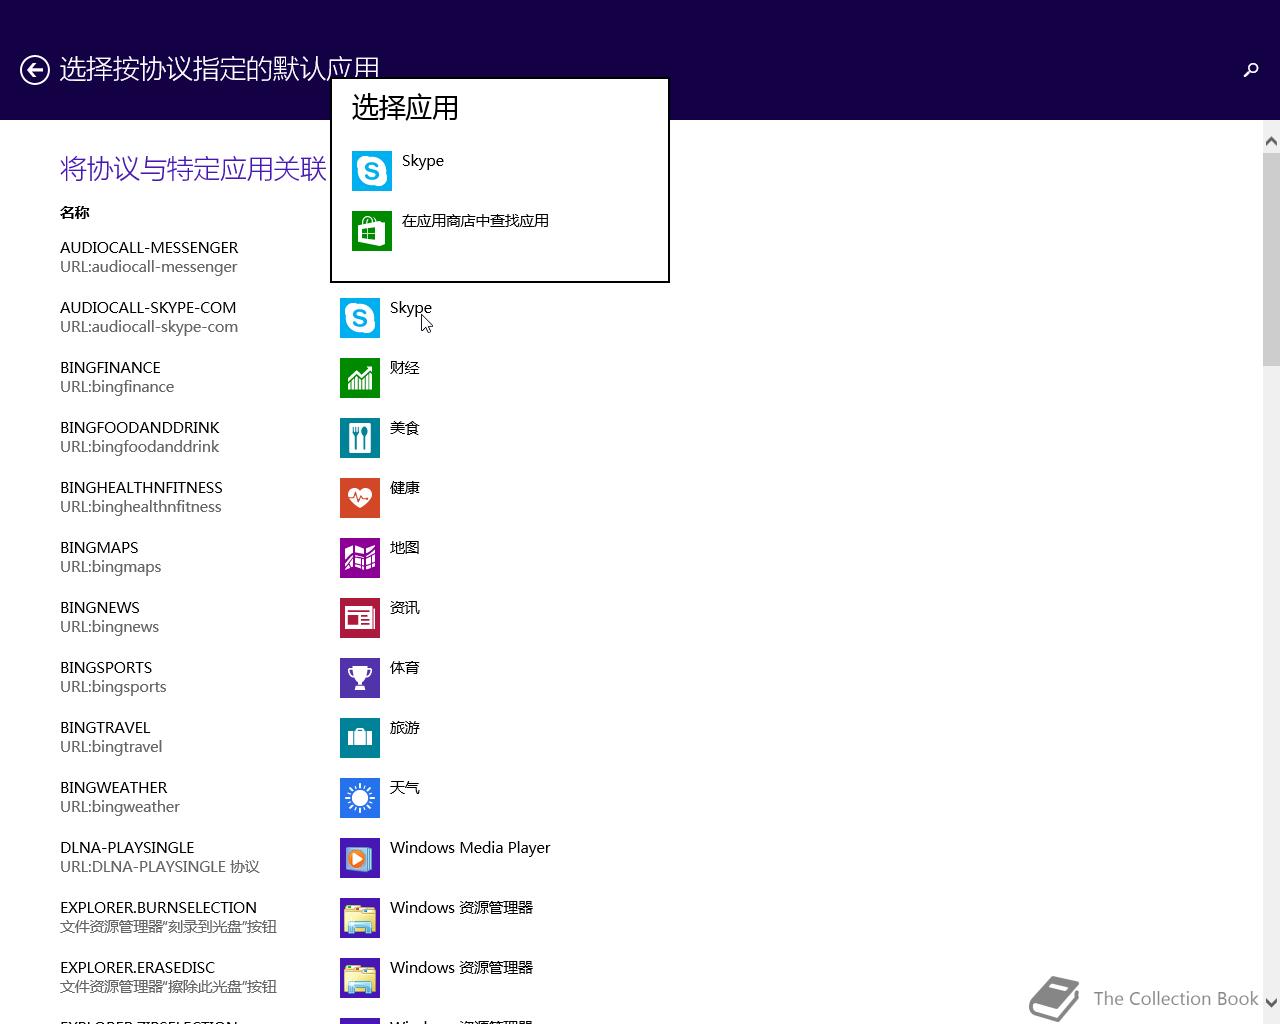Screen dimensions: 1280x1024
Task: Click URL:DLNA-PLAYSINGLE 协议 description text
Action: (x=160, y=867)
